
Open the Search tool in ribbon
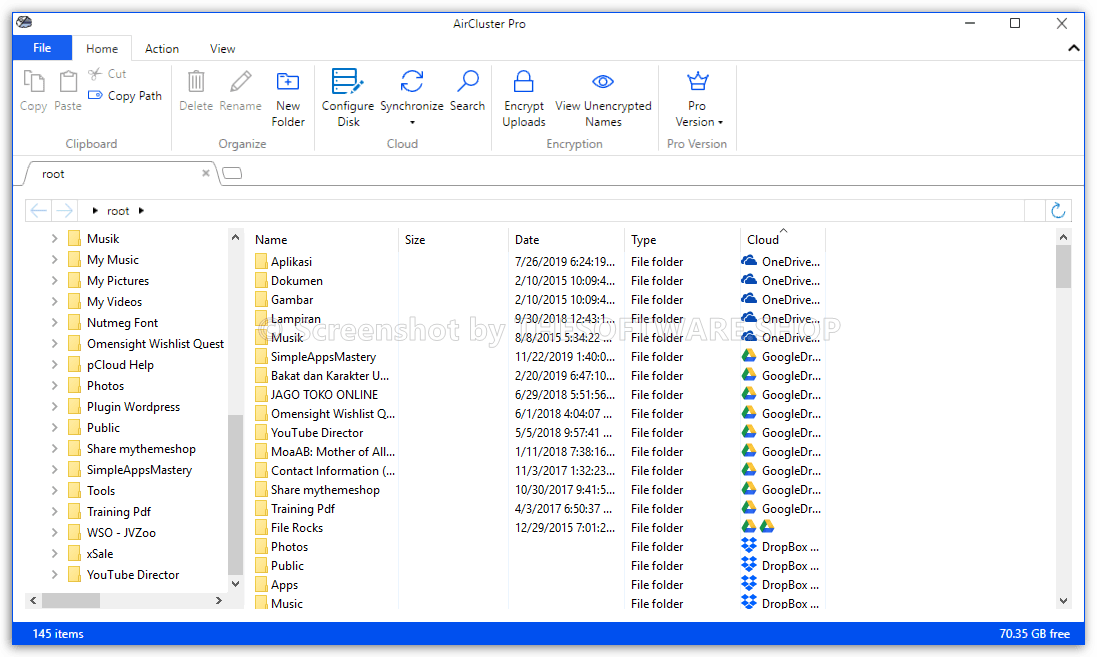point(467,82)
